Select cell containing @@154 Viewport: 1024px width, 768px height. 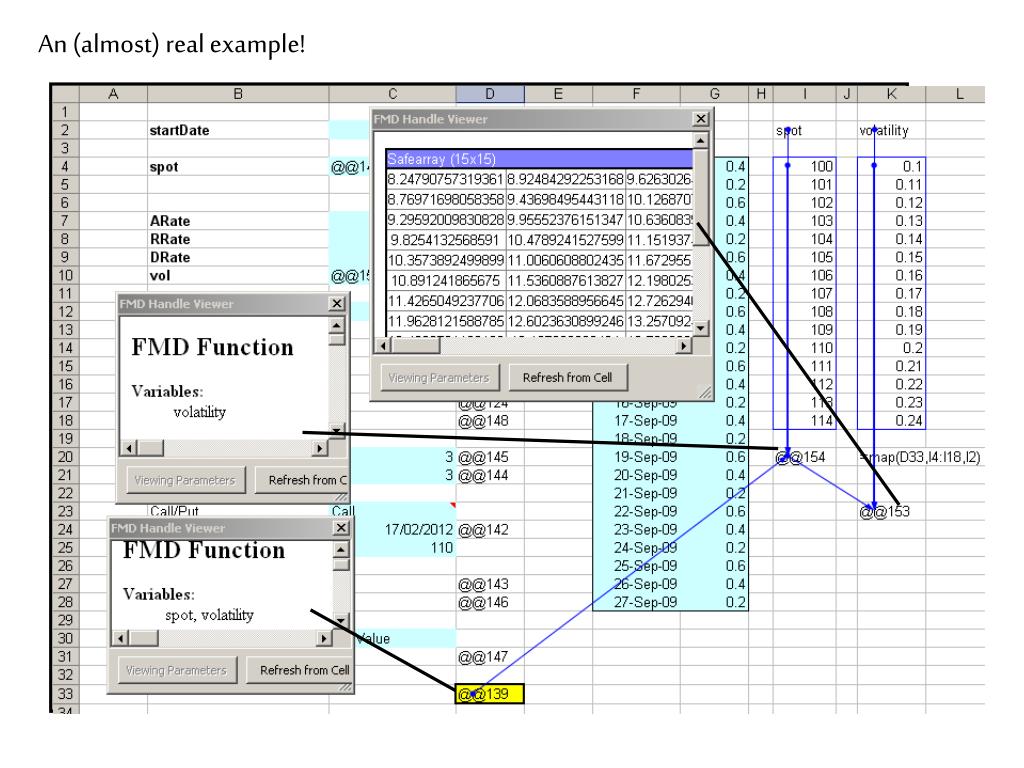tap(805, 457)
